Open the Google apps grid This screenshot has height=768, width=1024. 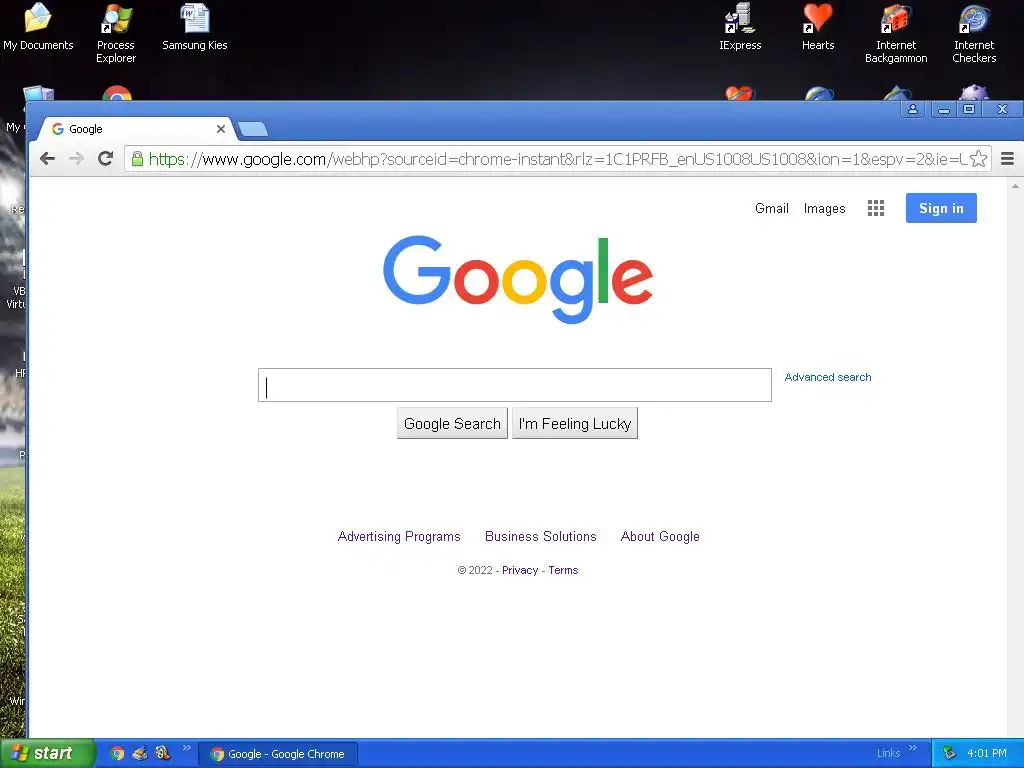click(876, 208)
